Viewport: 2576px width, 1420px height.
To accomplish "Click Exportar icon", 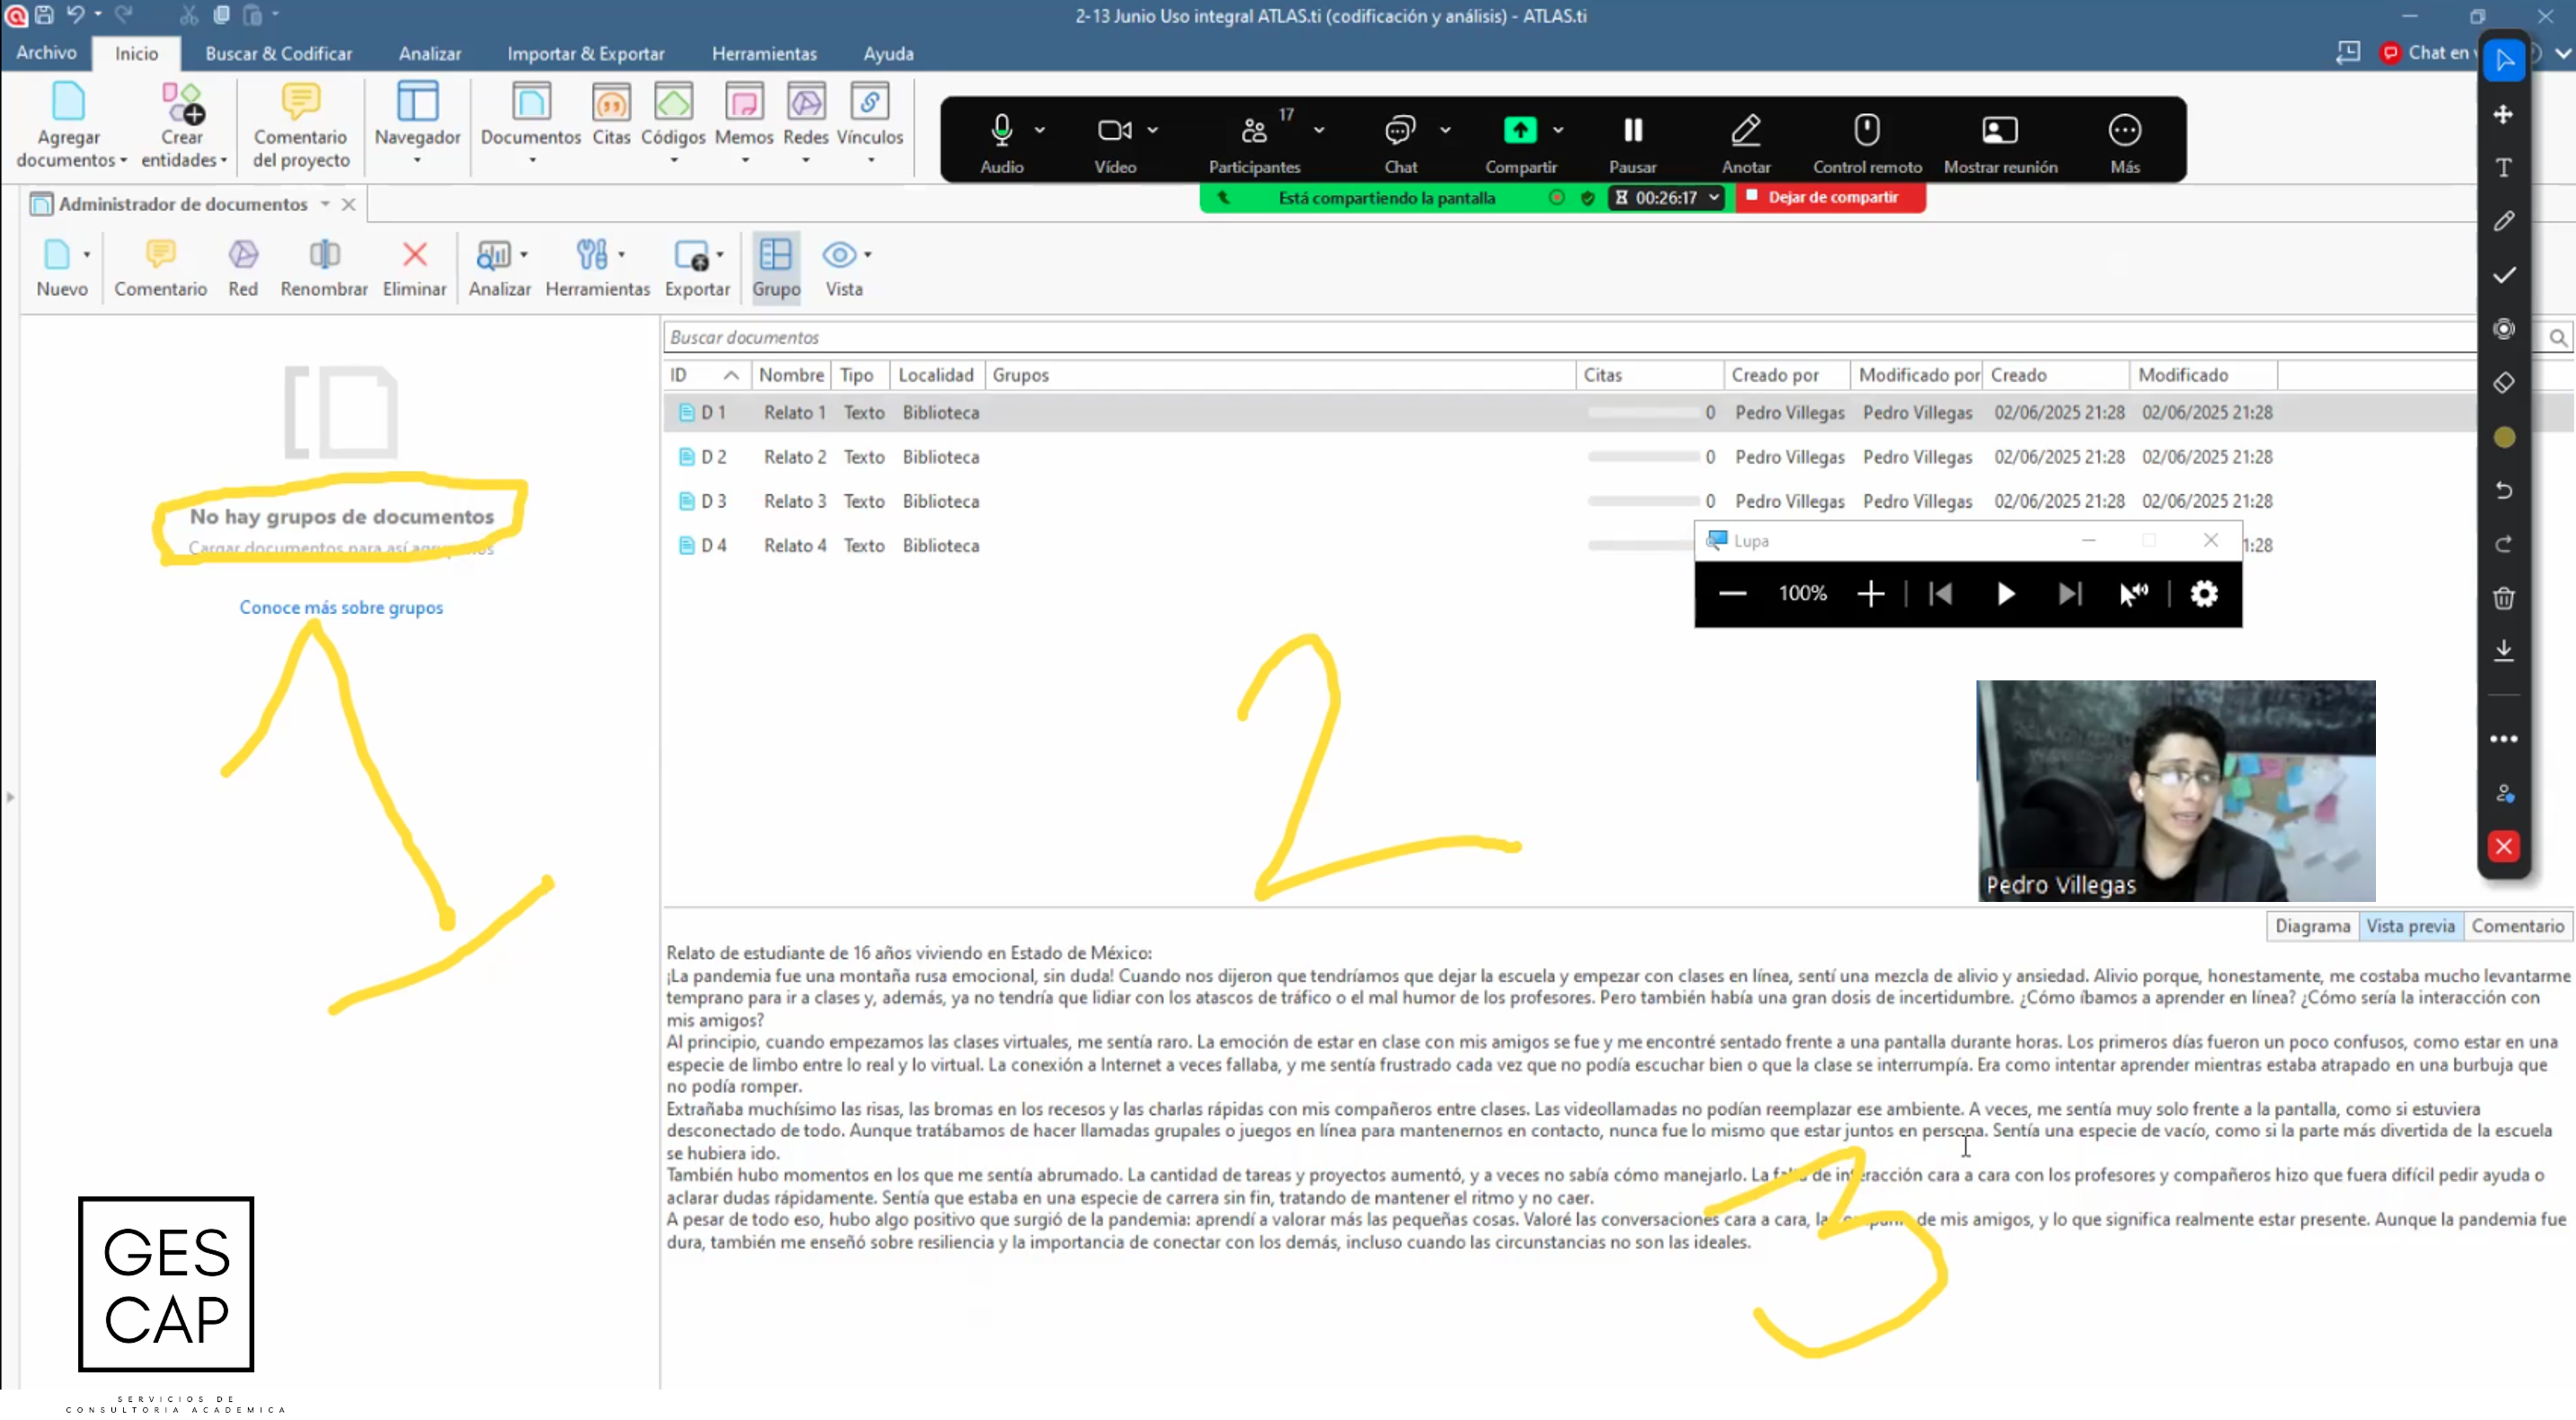I will 692,255.
